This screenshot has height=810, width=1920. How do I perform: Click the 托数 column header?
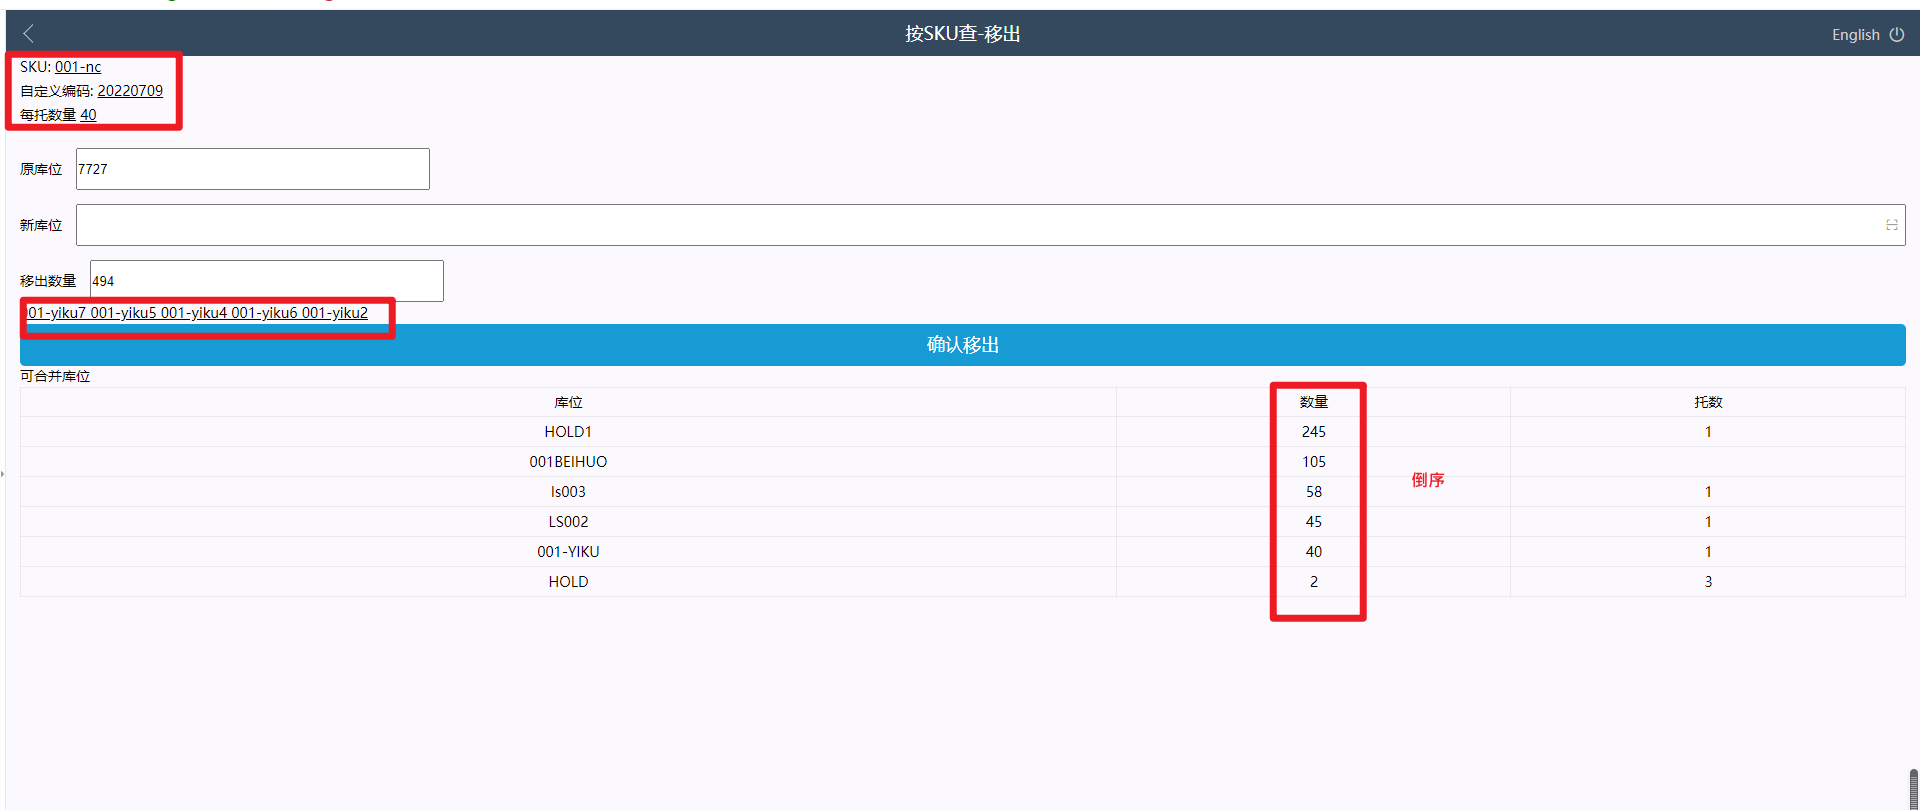[x=1708, y=402]
